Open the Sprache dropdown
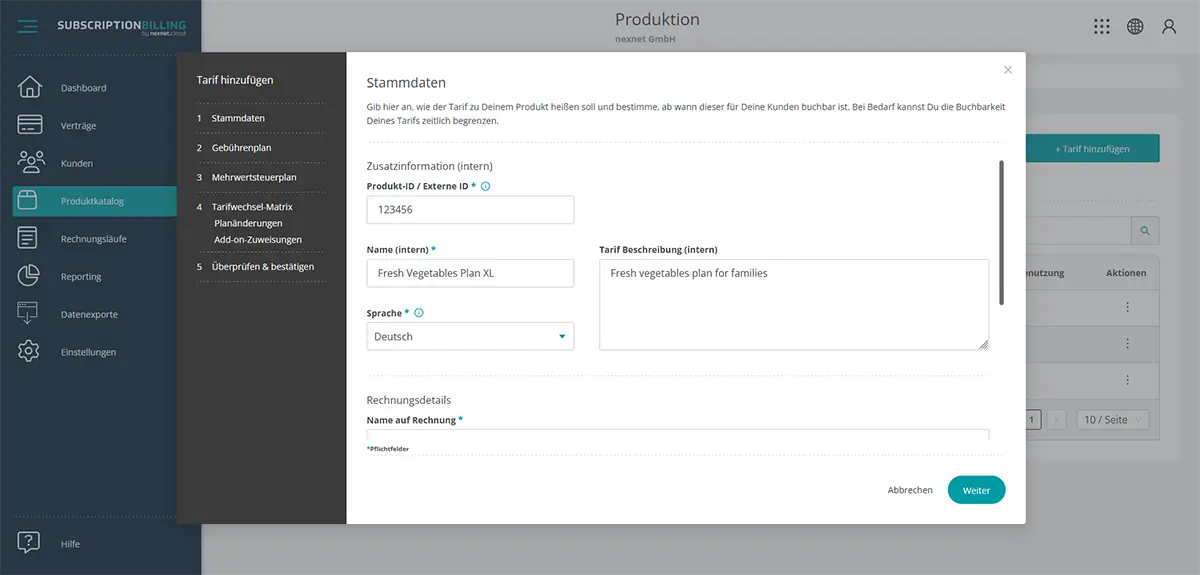The width and height of the screenshot is (1200, 575). coord(470,337)
